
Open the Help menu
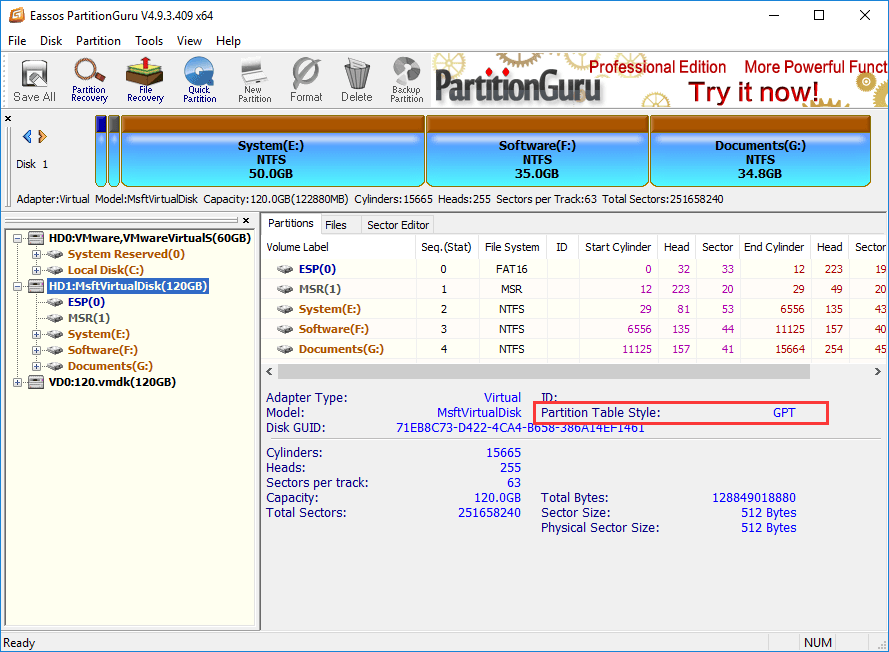click(x=228, y=41)
